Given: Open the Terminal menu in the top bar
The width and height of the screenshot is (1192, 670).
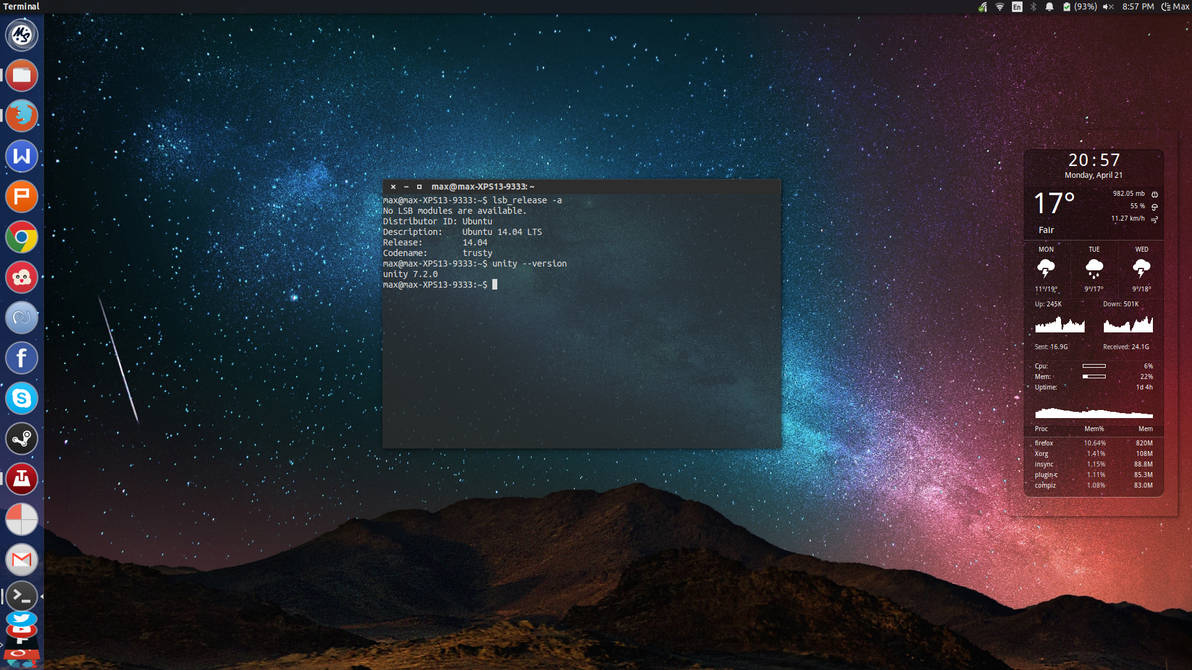Looking at the screenshot, I should pos(22,5).
